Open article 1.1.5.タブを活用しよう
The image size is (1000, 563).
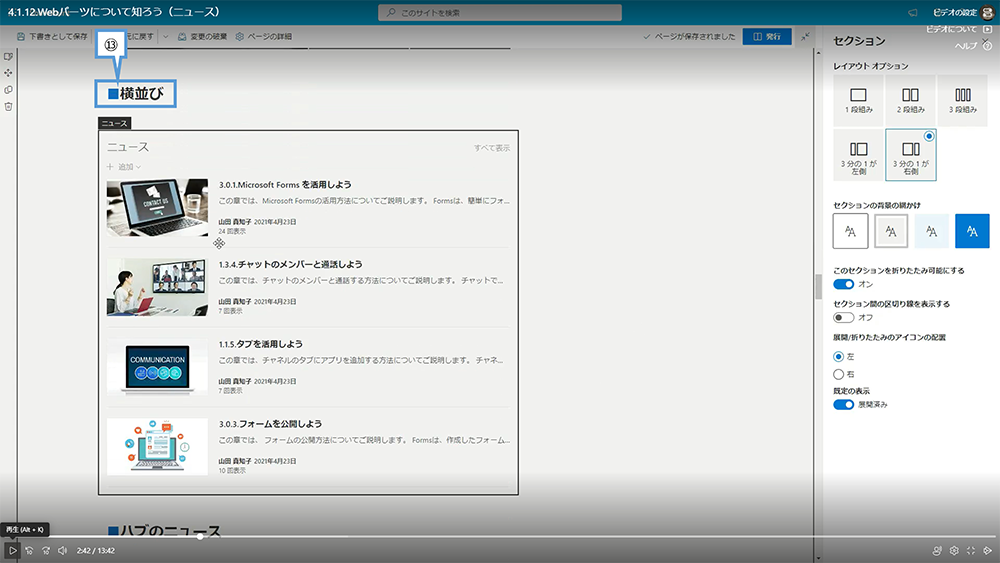click(x=261, y=344)
